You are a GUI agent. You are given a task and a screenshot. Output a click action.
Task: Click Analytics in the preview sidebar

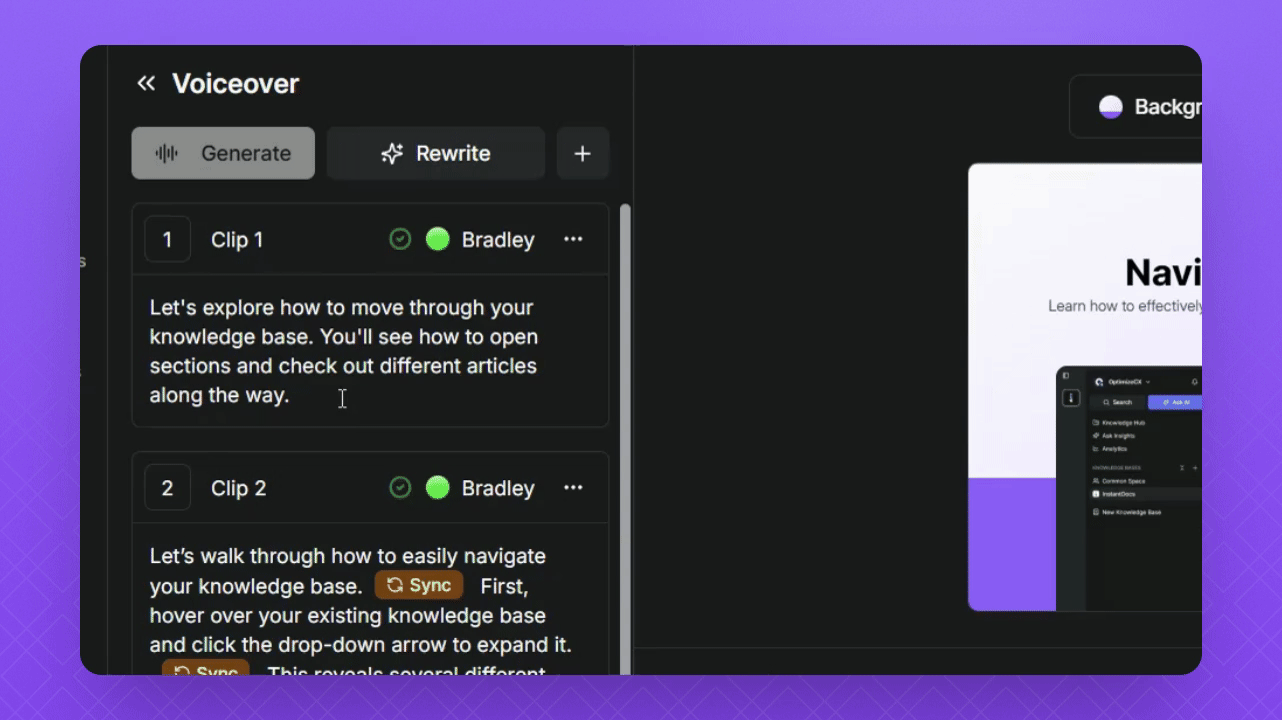1112,449
